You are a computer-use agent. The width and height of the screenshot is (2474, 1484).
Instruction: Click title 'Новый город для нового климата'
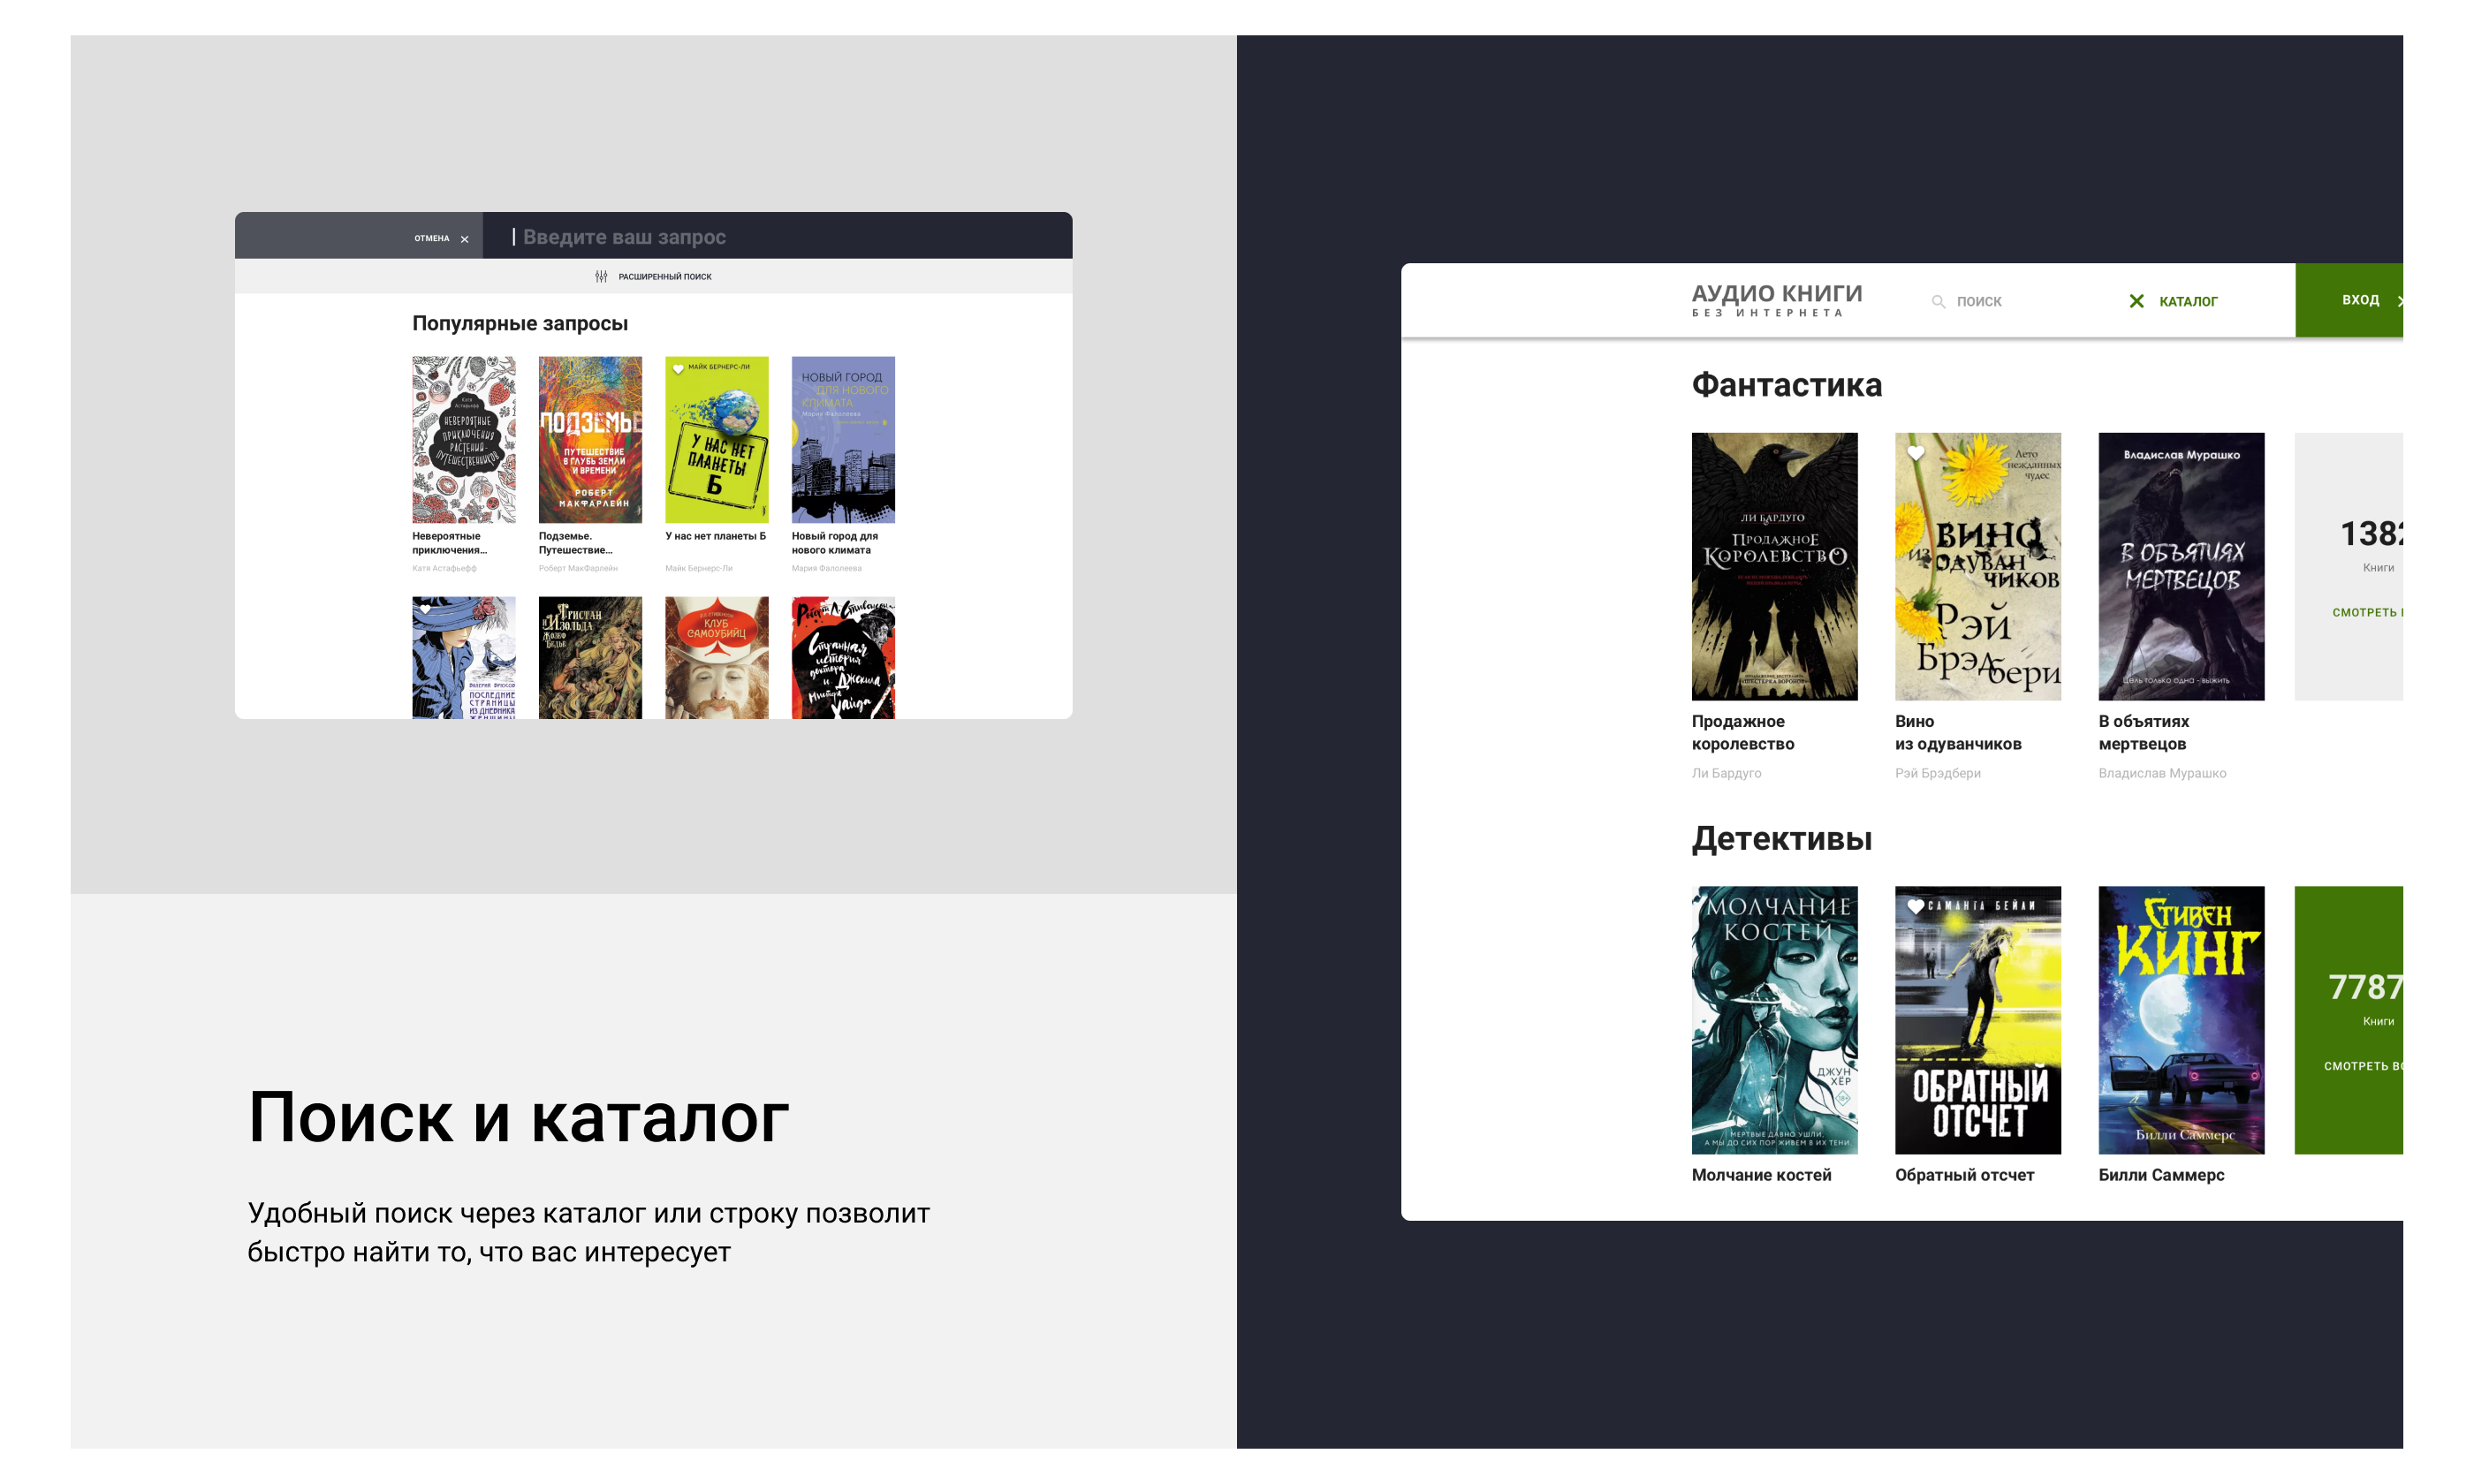(835, 543)
